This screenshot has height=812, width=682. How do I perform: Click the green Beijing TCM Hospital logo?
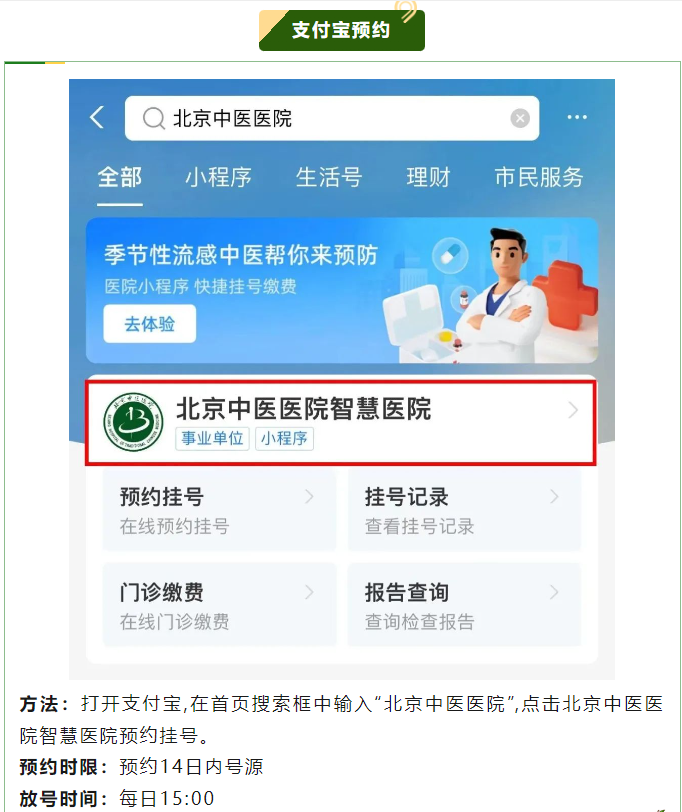[x=133, y=422]
